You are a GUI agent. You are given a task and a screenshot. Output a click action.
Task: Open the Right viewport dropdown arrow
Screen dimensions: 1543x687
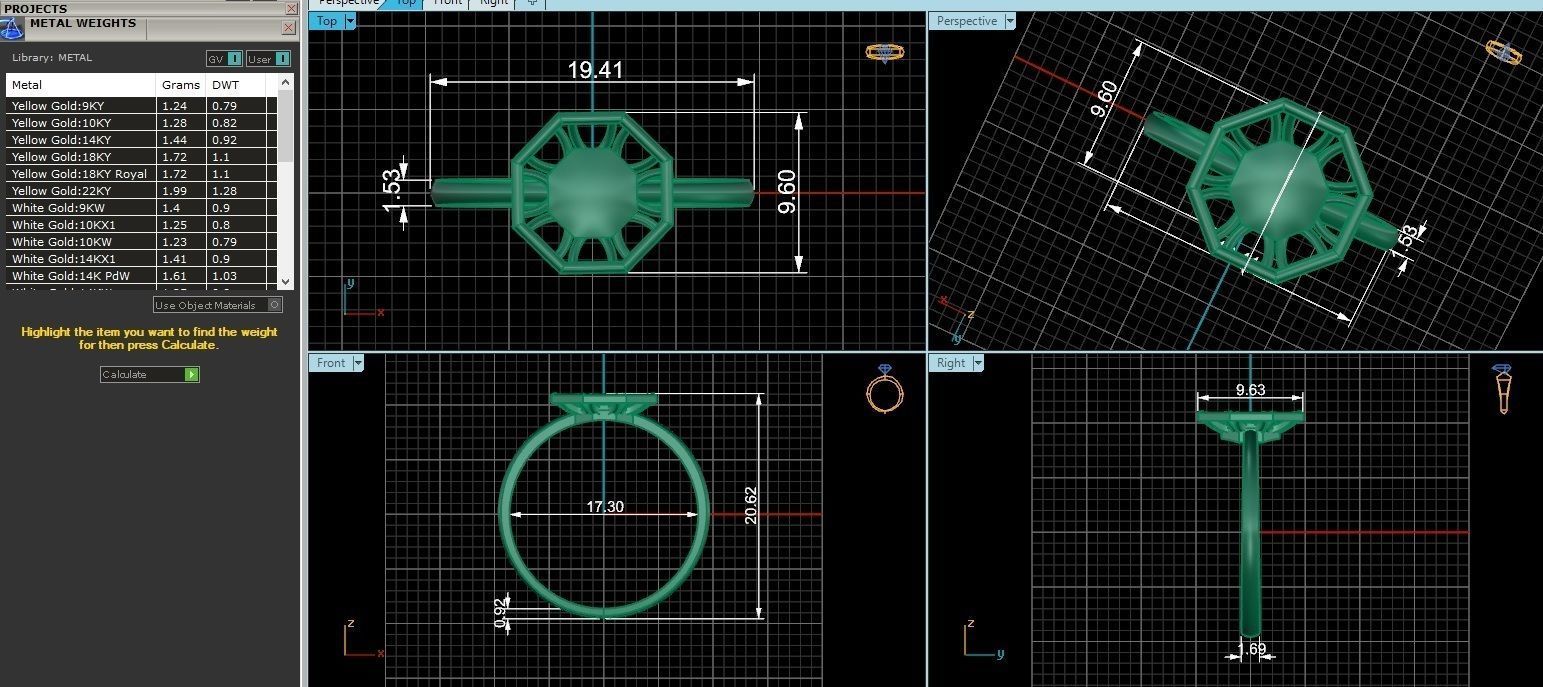978,363
